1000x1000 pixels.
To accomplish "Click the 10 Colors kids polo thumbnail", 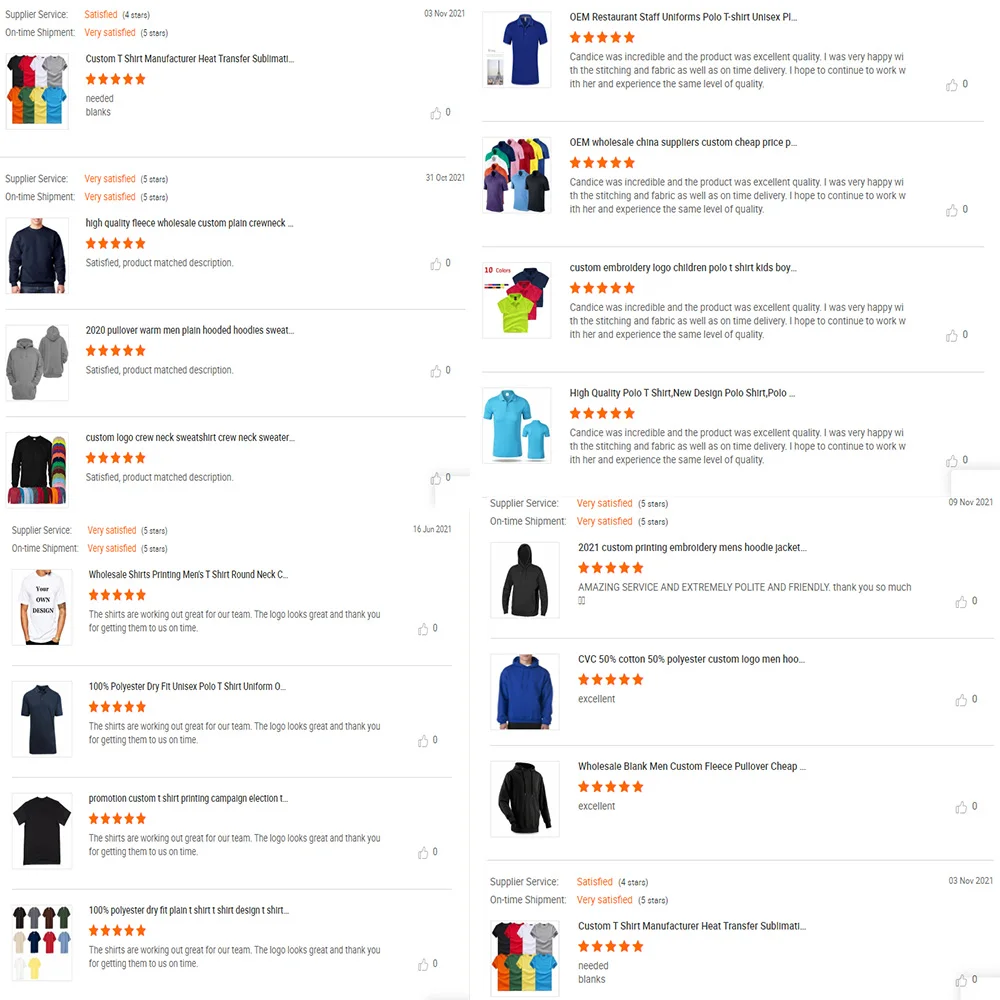I will [517, 300].
